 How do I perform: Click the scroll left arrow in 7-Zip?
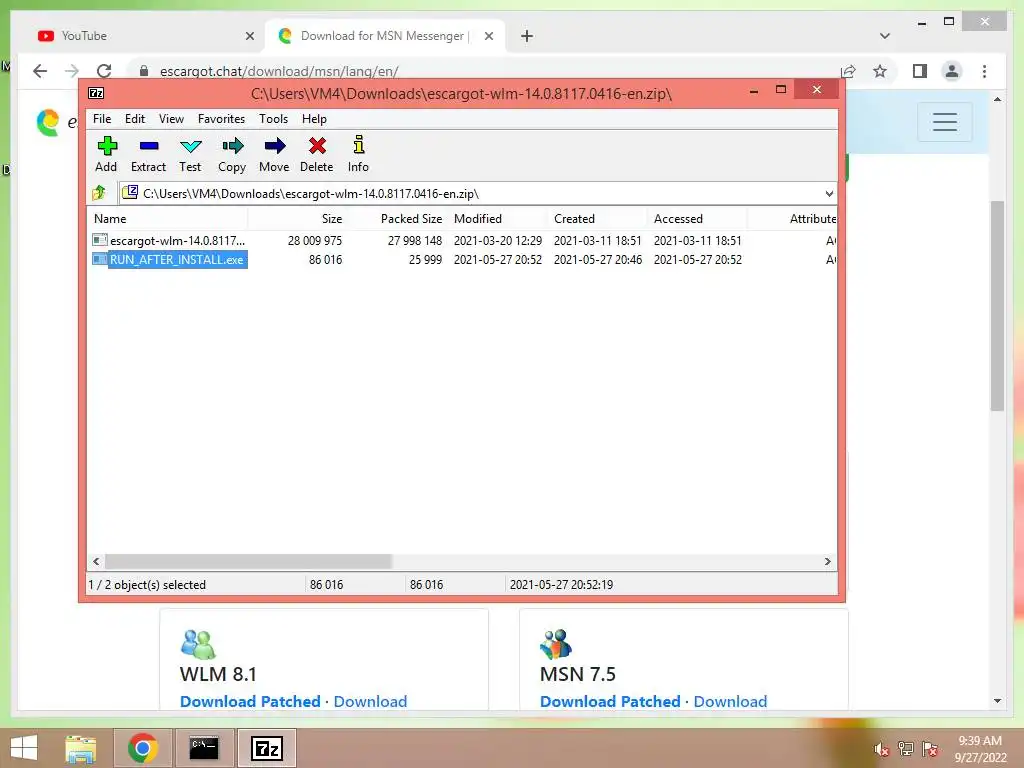tap(96, 561)
